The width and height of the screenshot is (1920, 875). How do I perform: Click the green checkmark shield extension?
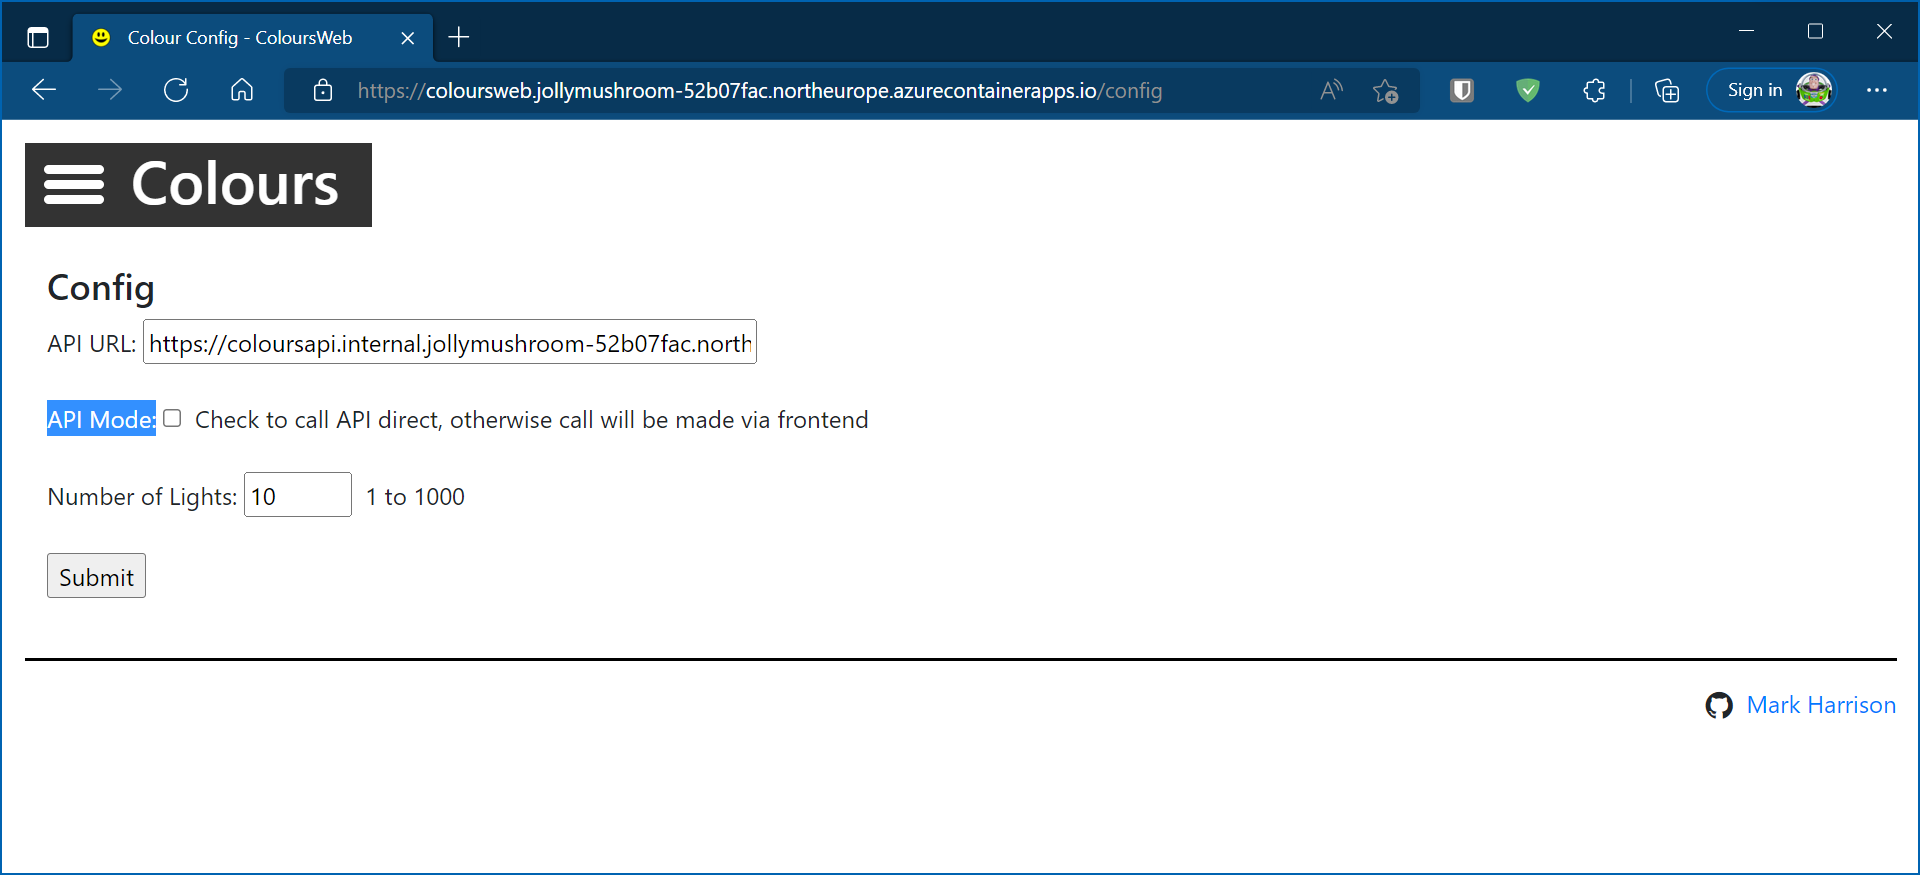point(1527,91)
